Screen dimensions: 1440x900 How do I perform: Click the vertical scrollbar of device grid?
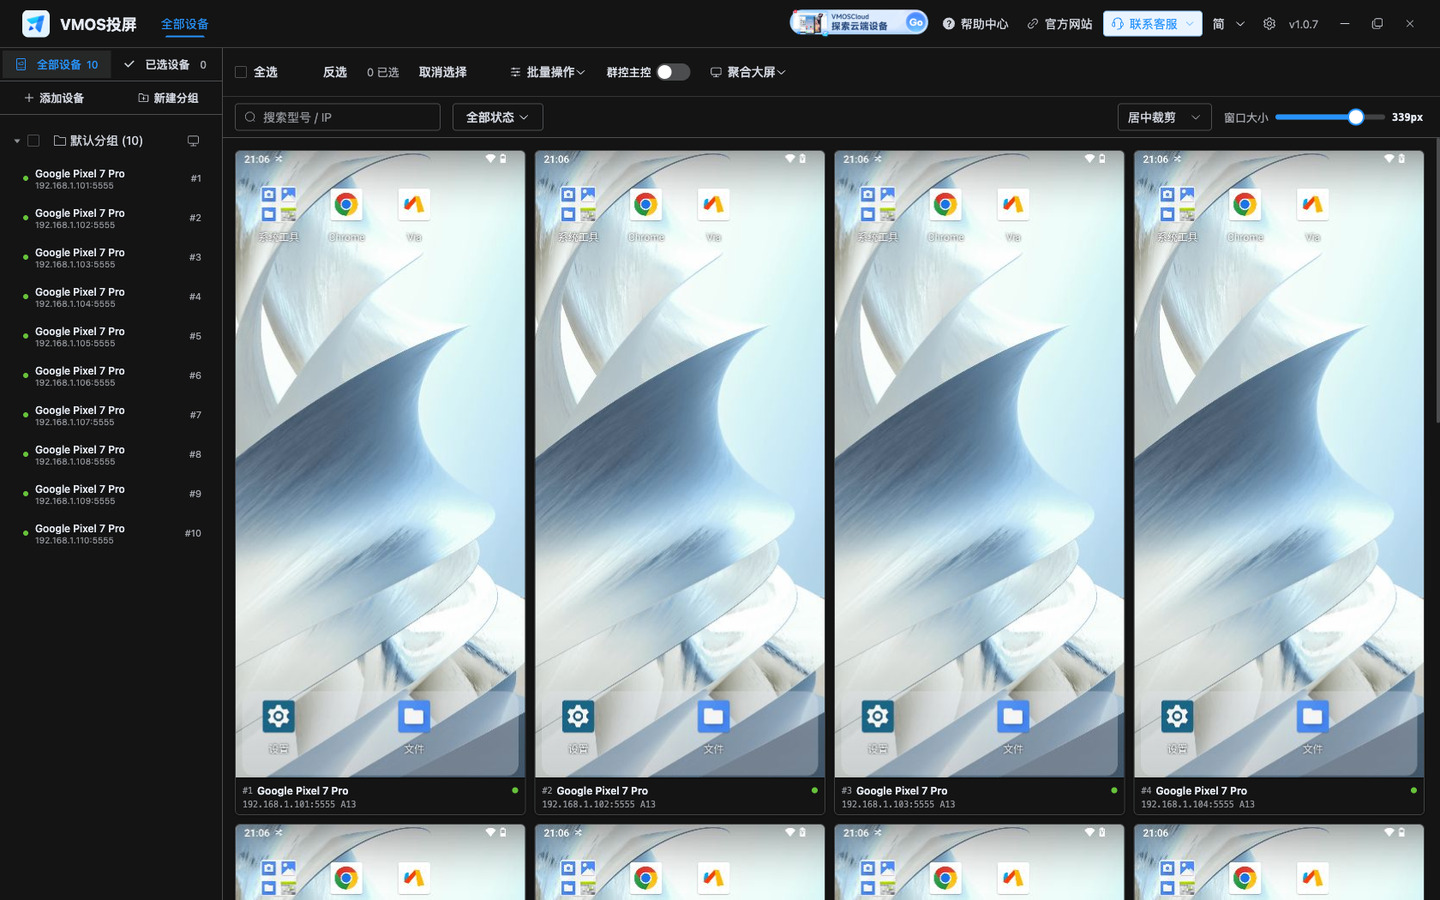[x=1437, y=280]
